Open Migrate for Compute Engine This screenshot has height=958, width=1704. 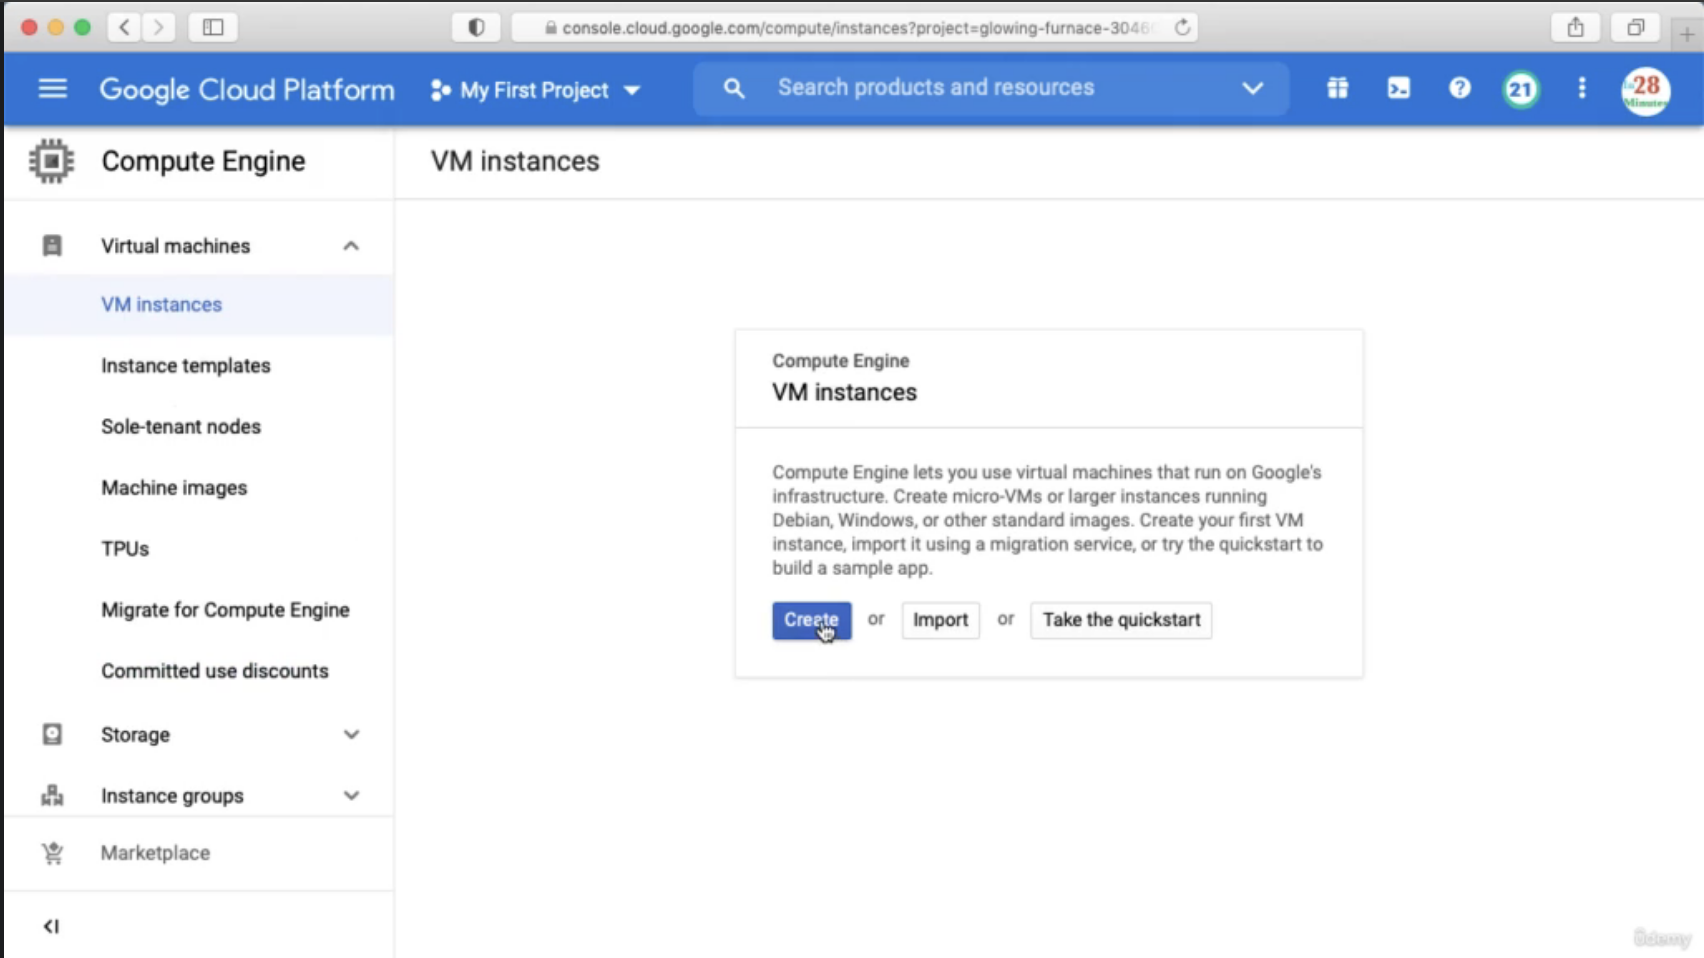pos(225,610)
